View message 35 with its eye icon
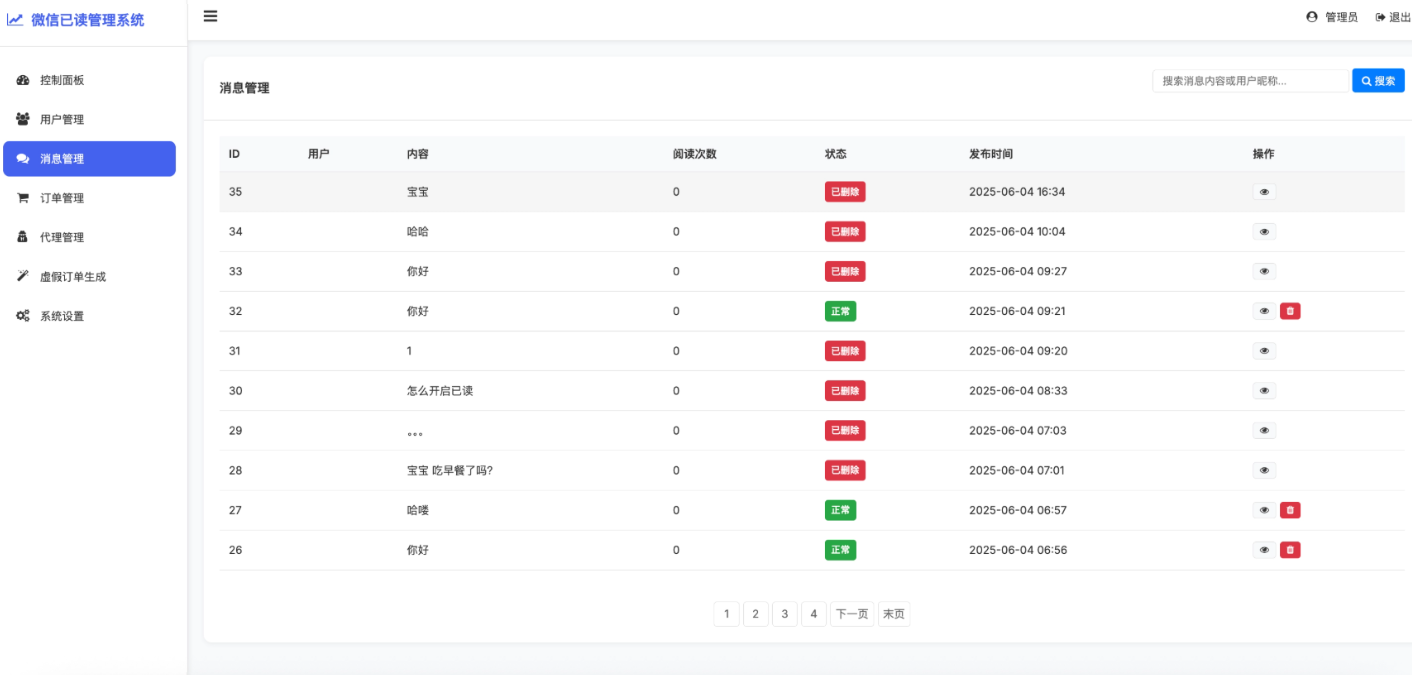The height and width of the screenshot is (675, 1412). pos(1264,191)
